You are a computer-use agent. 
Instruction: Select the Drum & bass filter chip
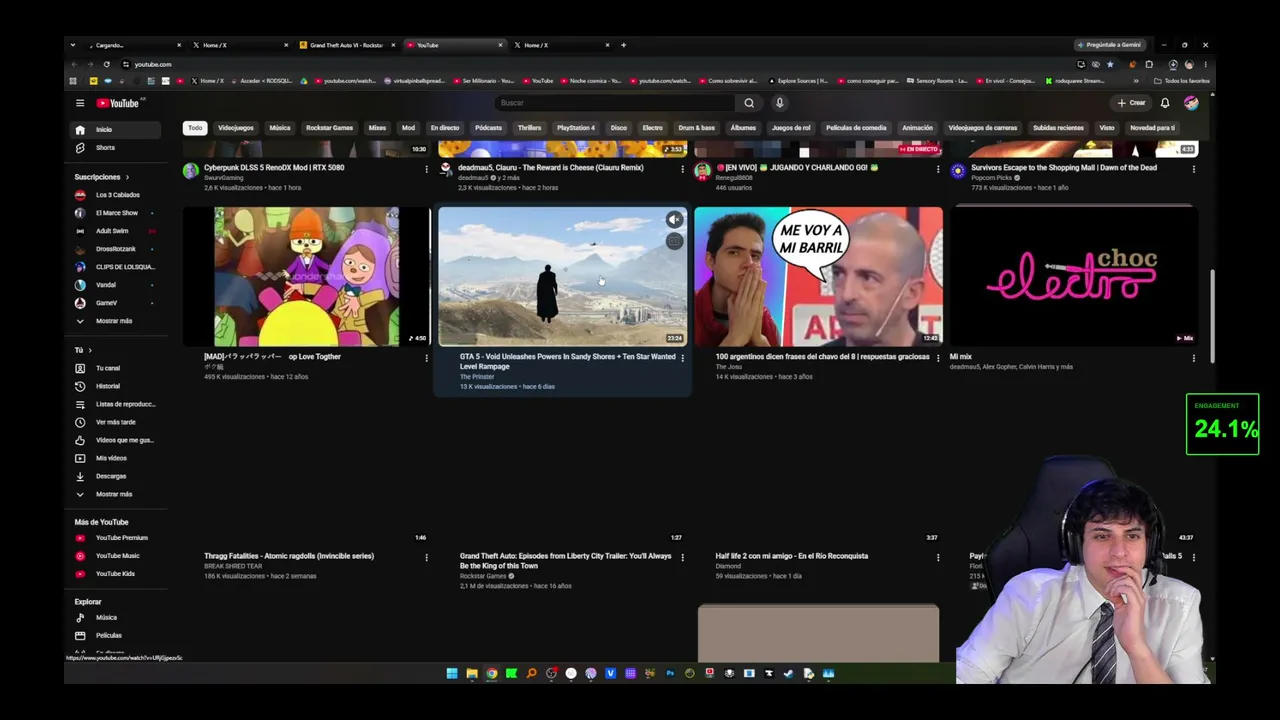tap(697, 128)
